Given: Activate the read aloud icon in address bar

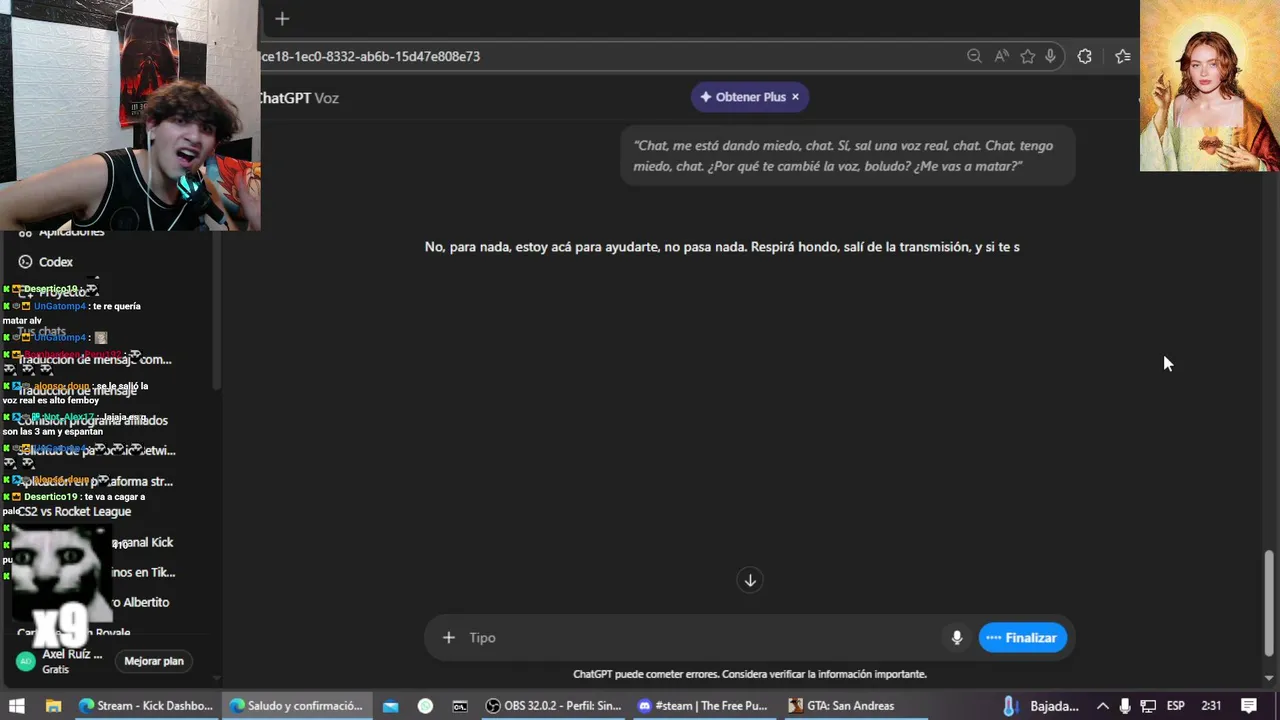Looking at the screenshot, I should pyautogui.click(x=1001, y=56).
